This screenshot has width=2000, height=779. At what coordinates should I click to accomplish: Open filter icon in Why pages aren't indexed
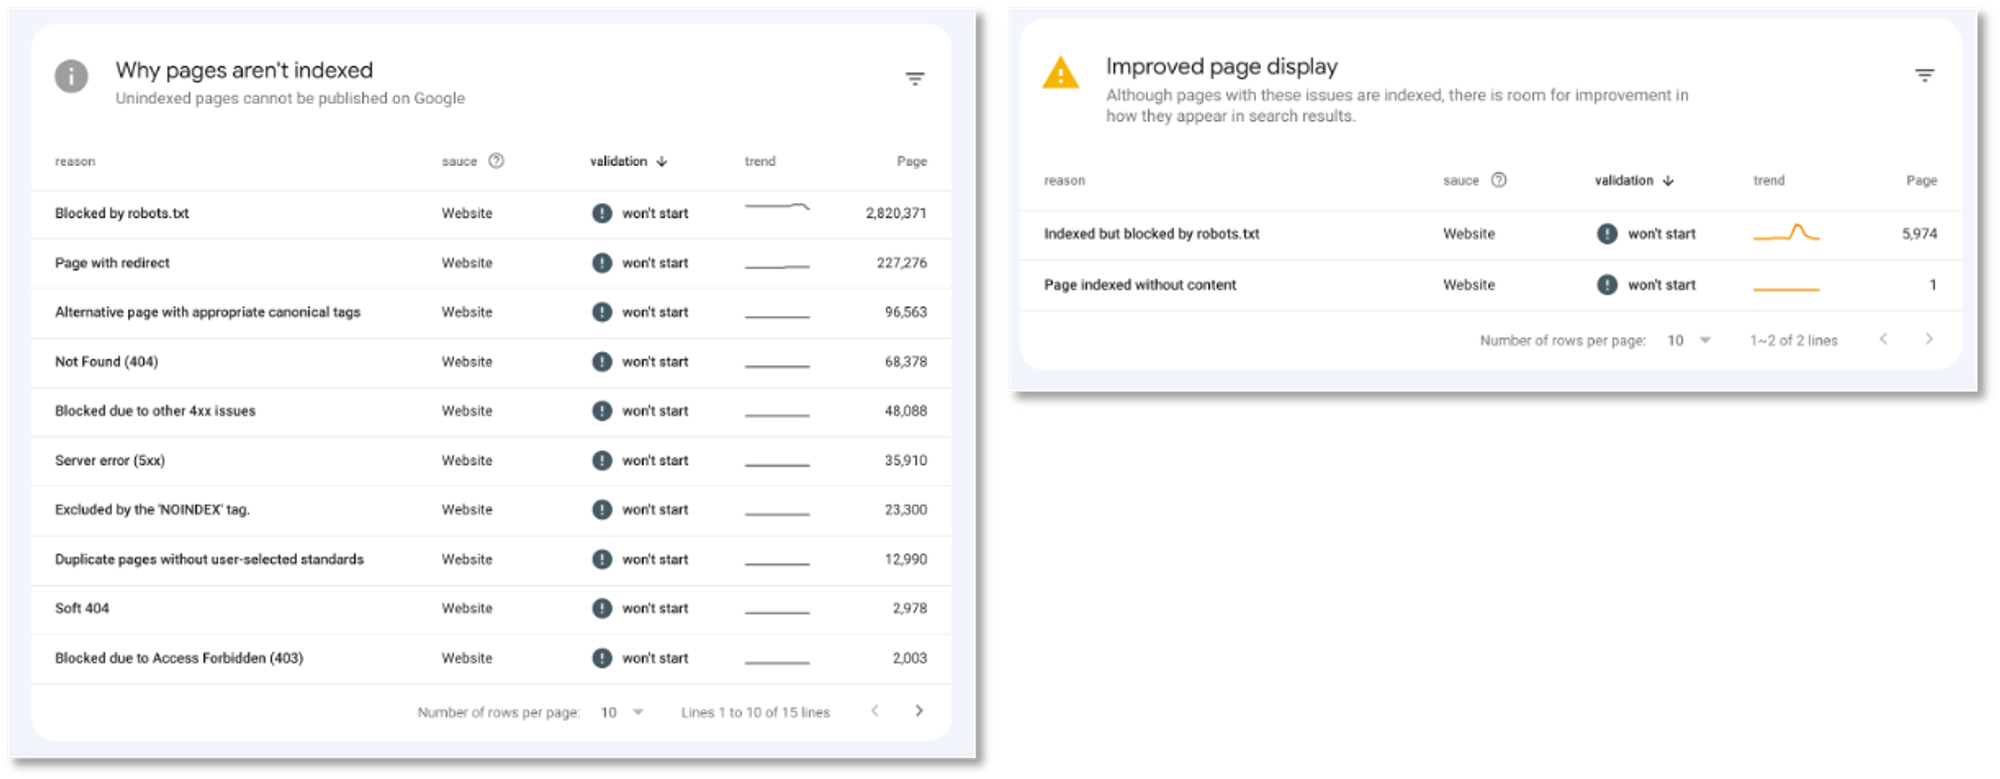coord(914,79)
